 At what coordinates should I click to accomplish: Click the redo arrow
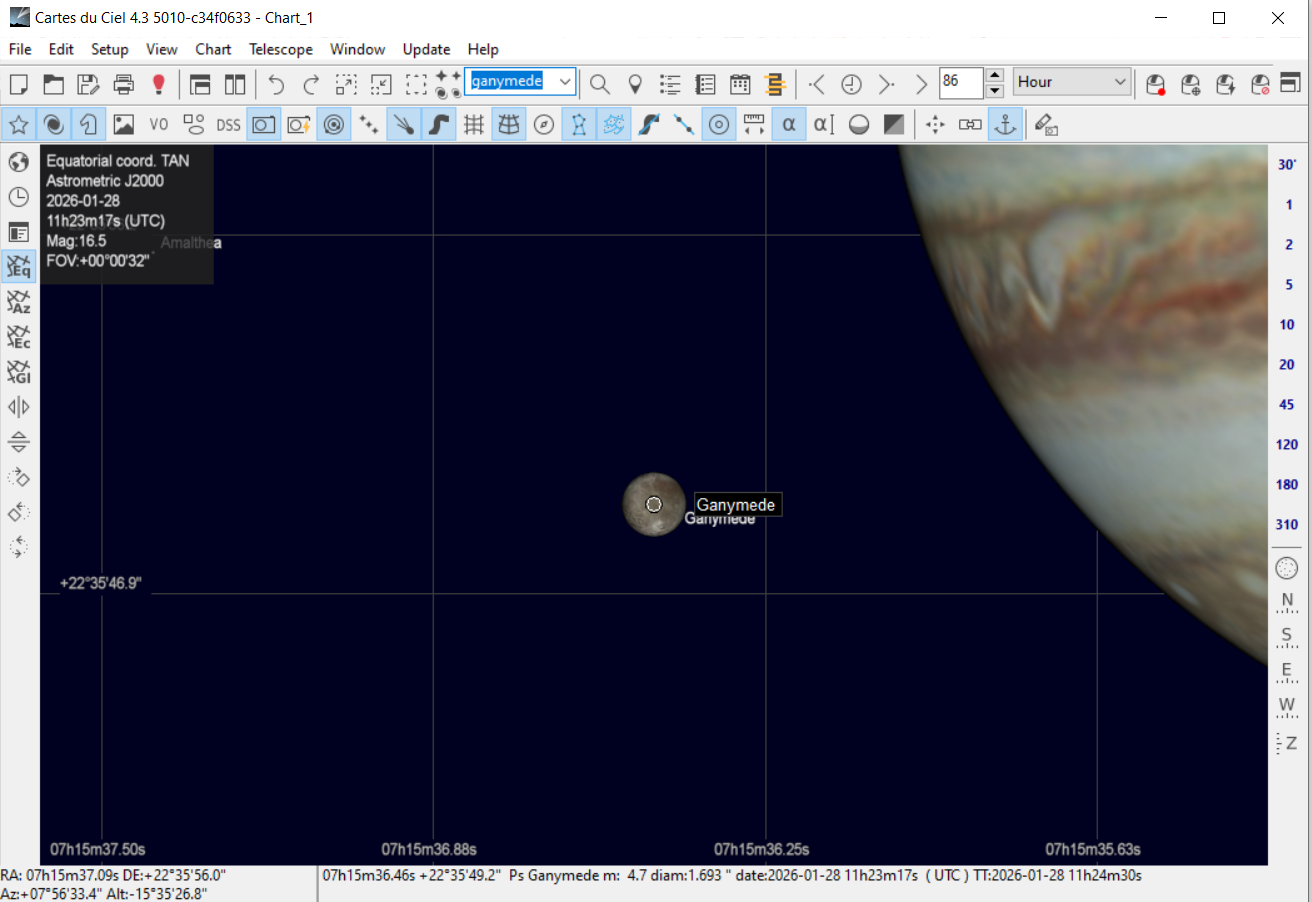(312, 84)
